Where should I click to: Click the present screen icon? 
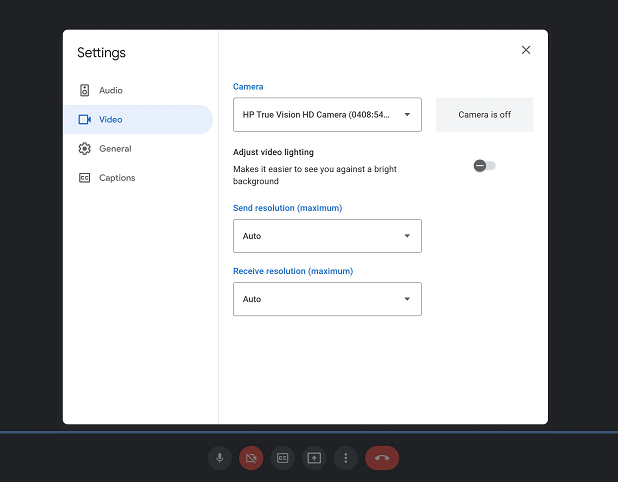point(314,458)
